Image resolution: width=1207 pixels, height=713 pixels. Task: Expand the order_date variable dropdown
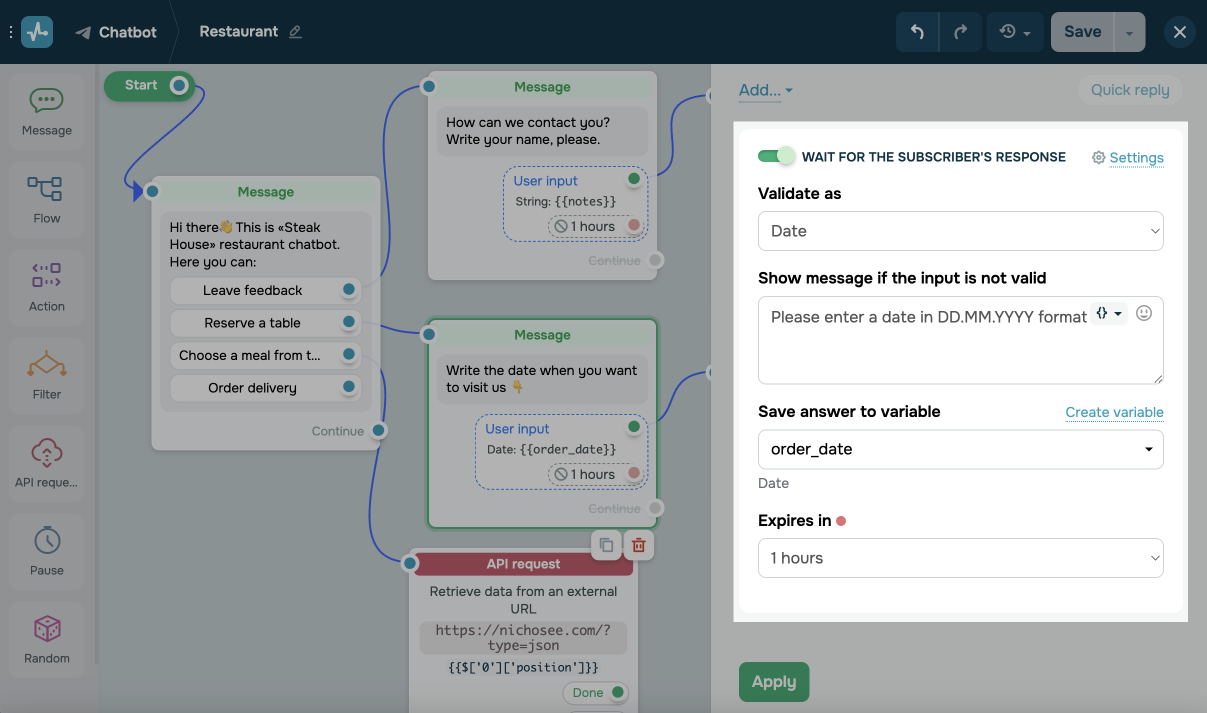tap(960, 449)
